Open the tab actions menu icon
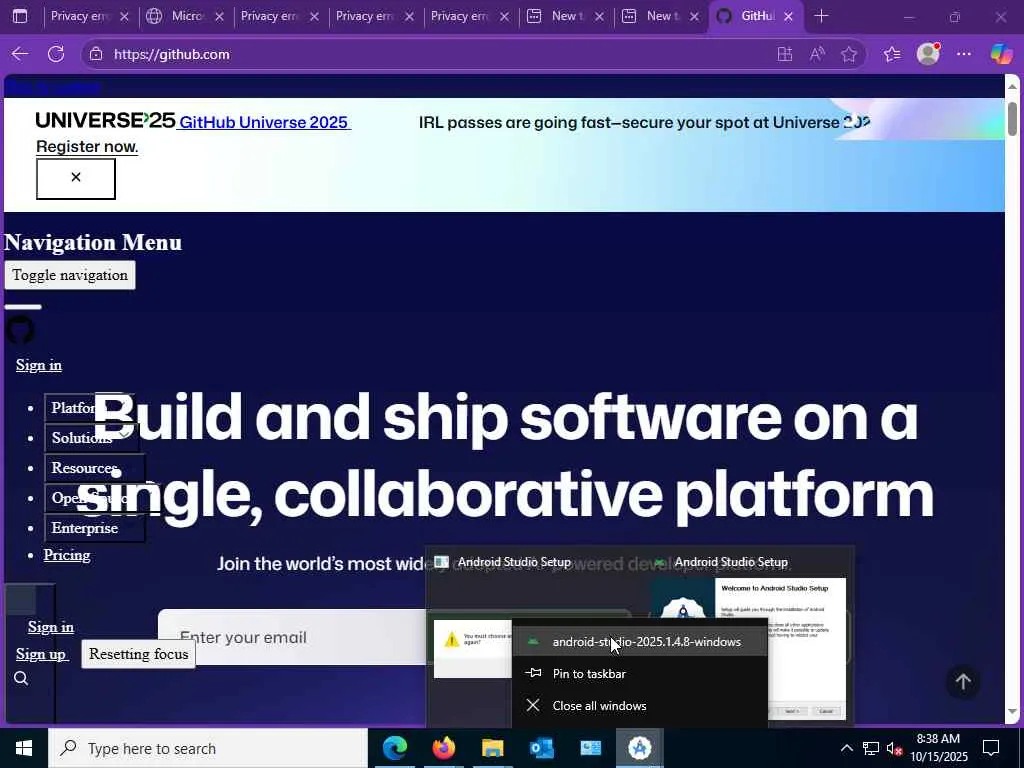Screen dimensions: 1024x768 pos(20,16)
